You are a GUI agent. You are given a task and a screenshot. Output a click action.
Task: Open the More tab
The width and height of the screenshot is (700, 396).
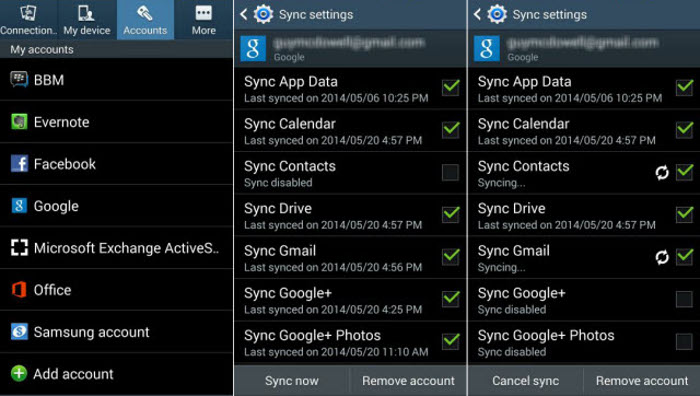(x=204, y=20)
